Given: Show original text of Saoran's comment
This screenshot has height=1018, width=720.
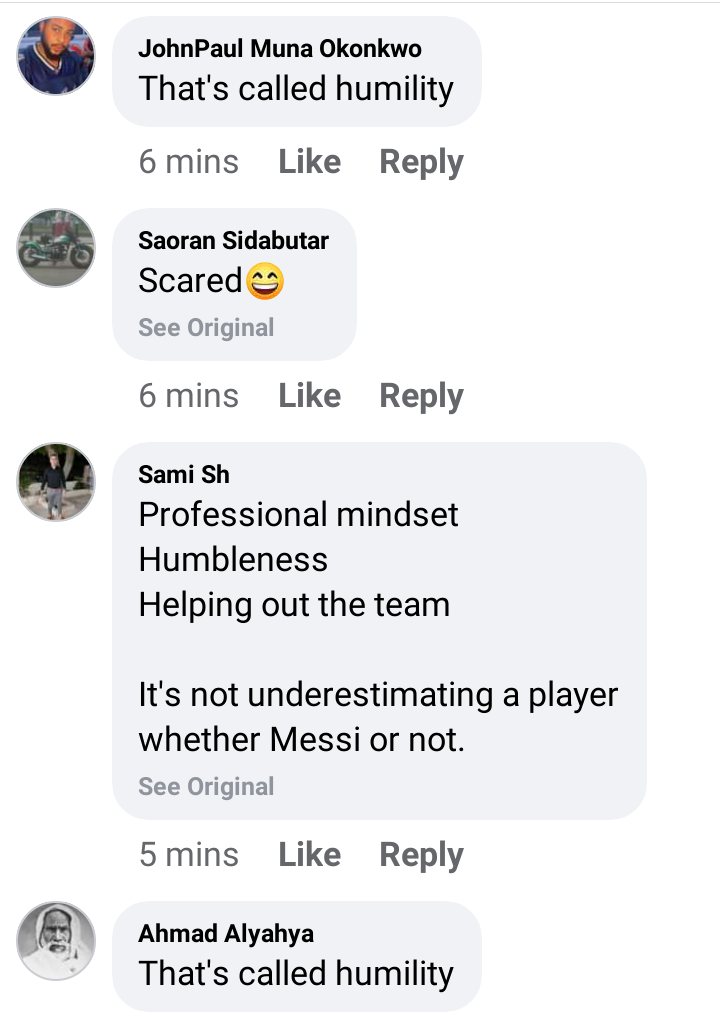Looking at the screenshot, I should pos(206,328).
